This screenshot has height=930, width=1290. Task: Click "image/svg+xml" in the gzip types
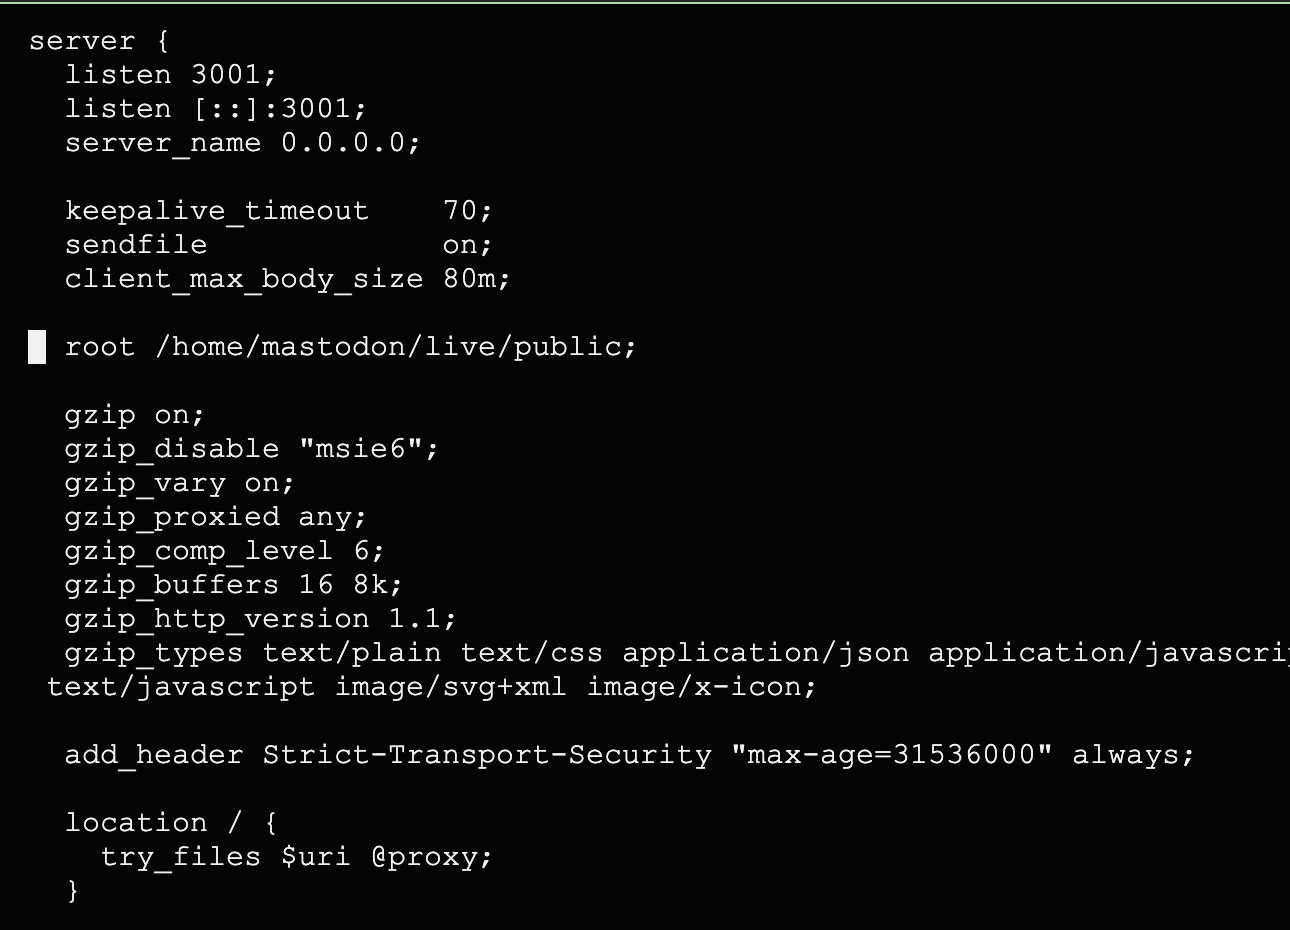450,687
